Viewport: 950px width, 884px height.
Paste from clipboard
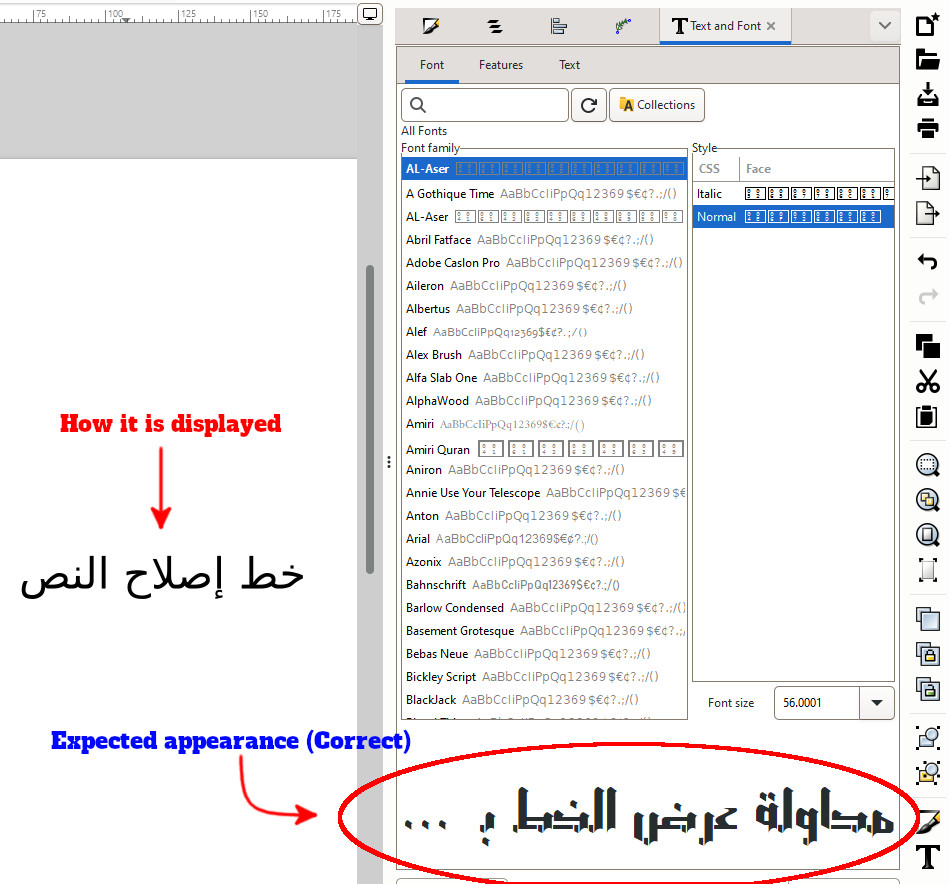[928, 416]
